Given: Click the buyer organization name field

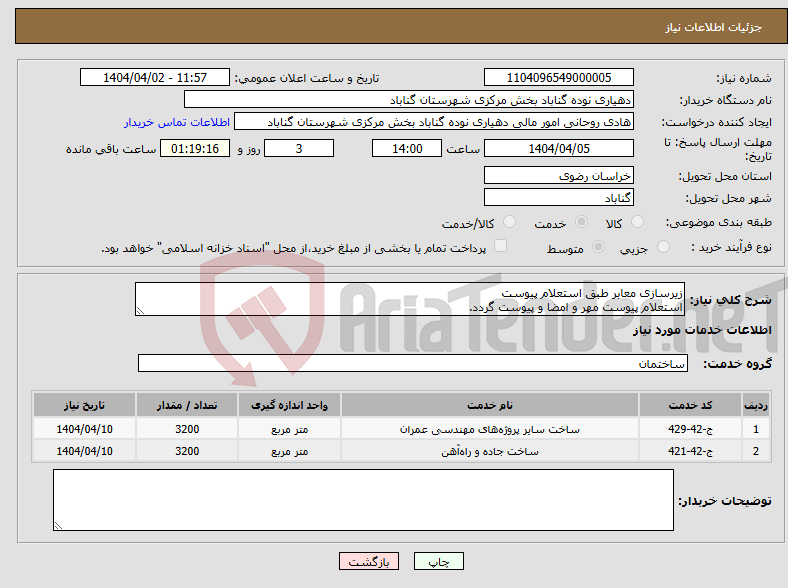Looking at the screenshot, I should 409,100.
